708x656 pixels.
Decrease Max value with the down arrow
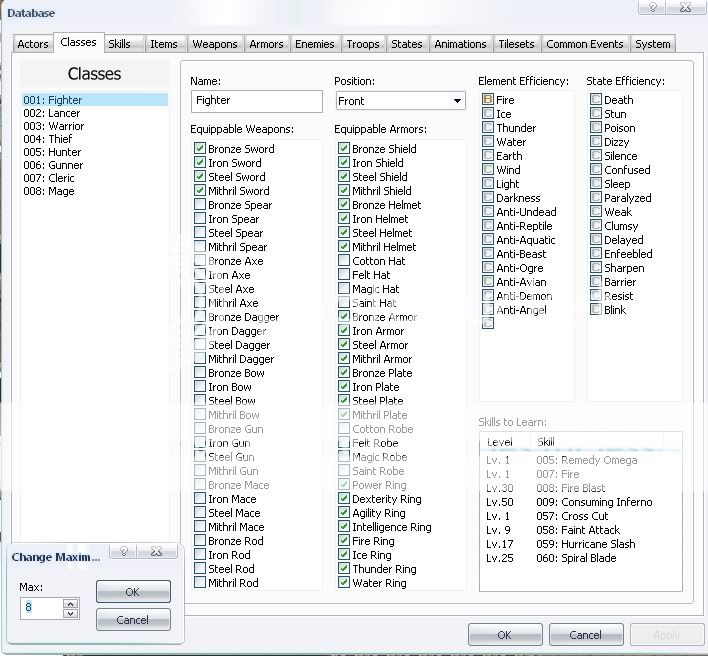click(70, 612)
